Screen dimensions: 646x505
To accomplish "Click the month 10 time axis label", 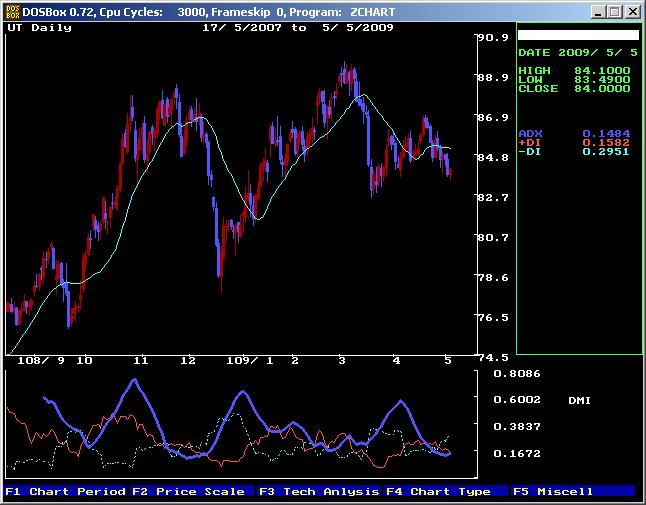I will point(84,361).
